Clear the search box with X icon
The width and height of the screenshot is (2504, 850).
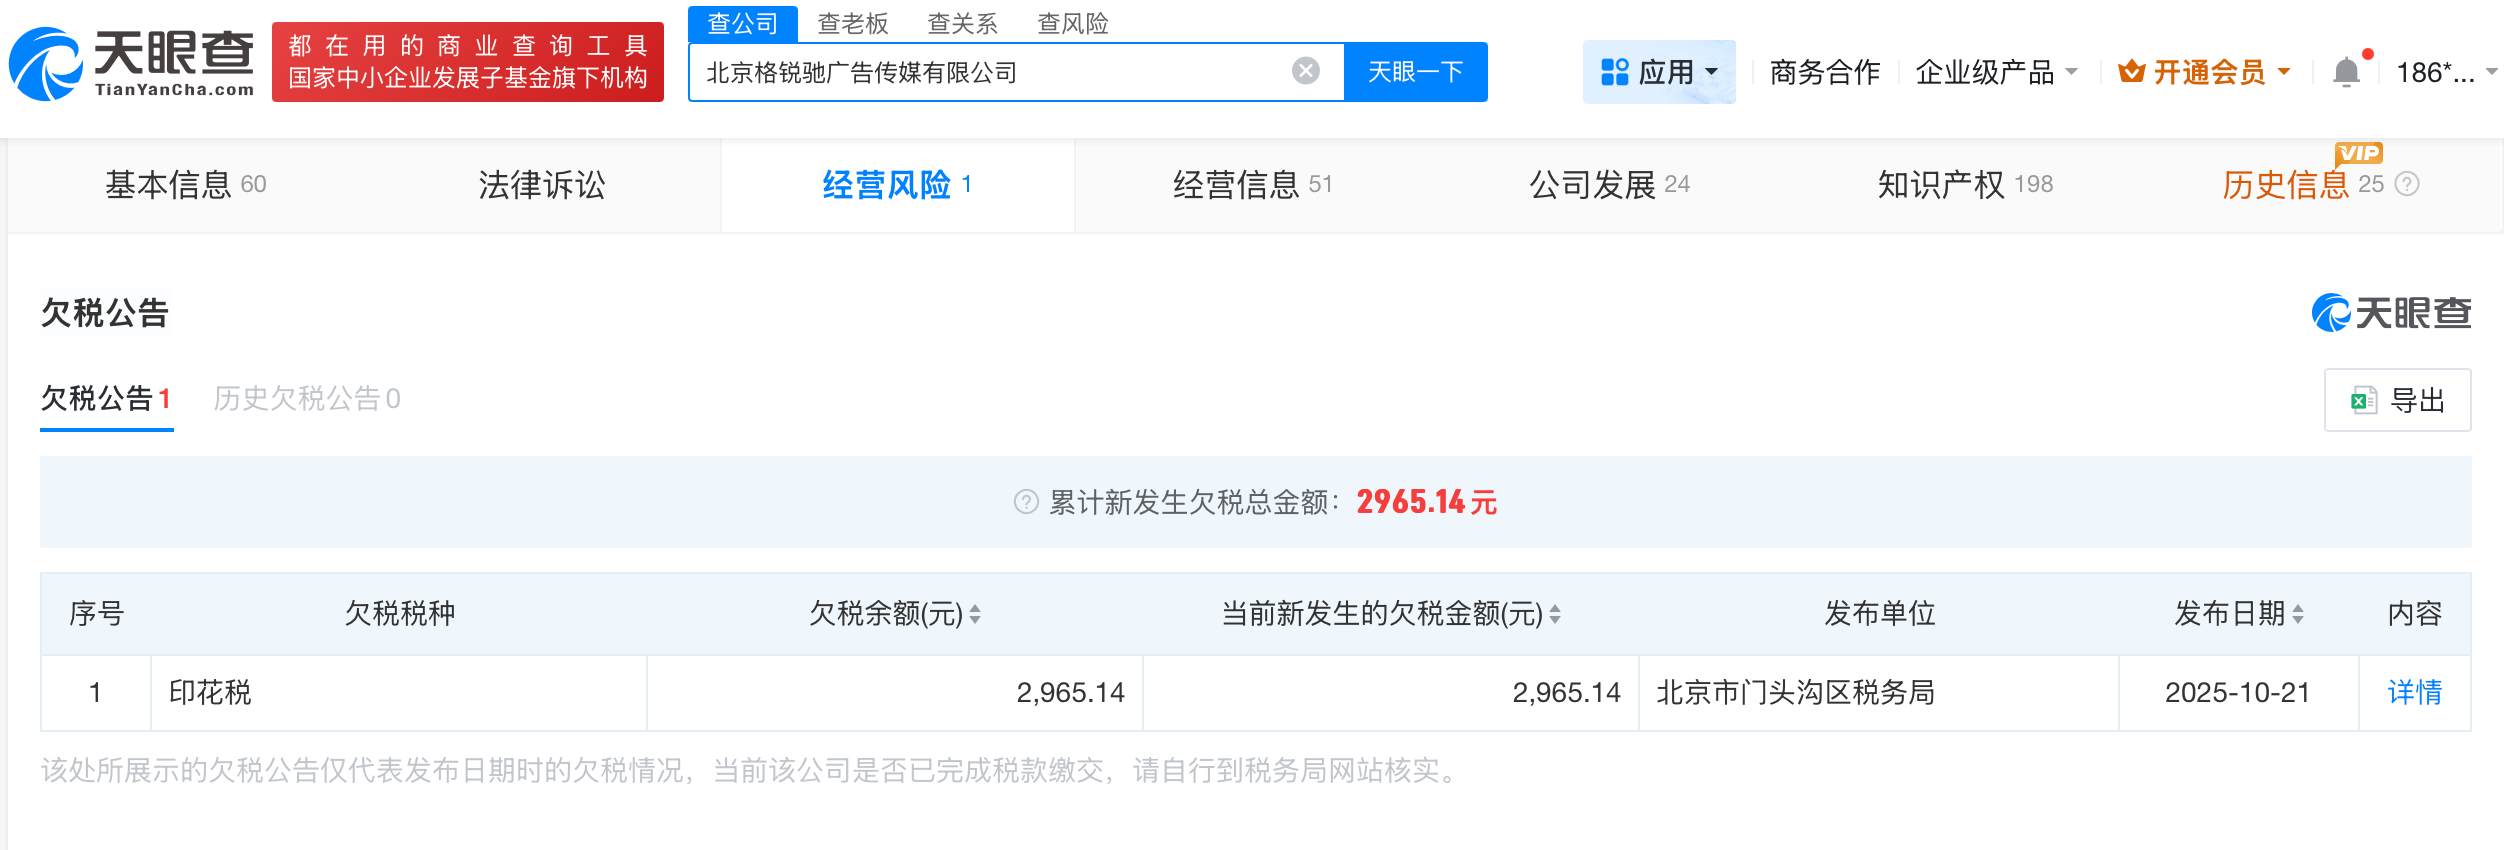click(1305, 71)
